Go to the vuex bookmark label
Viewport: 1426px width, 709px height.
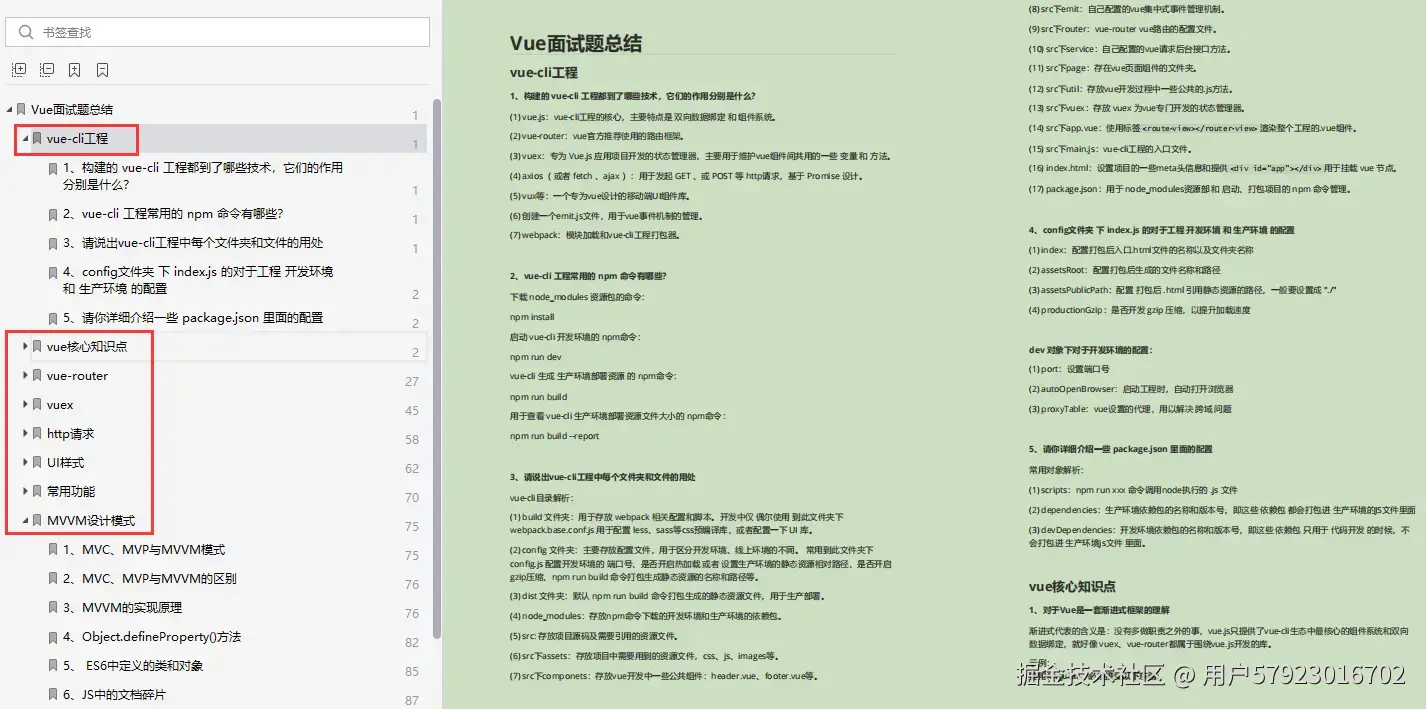click(x=60, y=404)
